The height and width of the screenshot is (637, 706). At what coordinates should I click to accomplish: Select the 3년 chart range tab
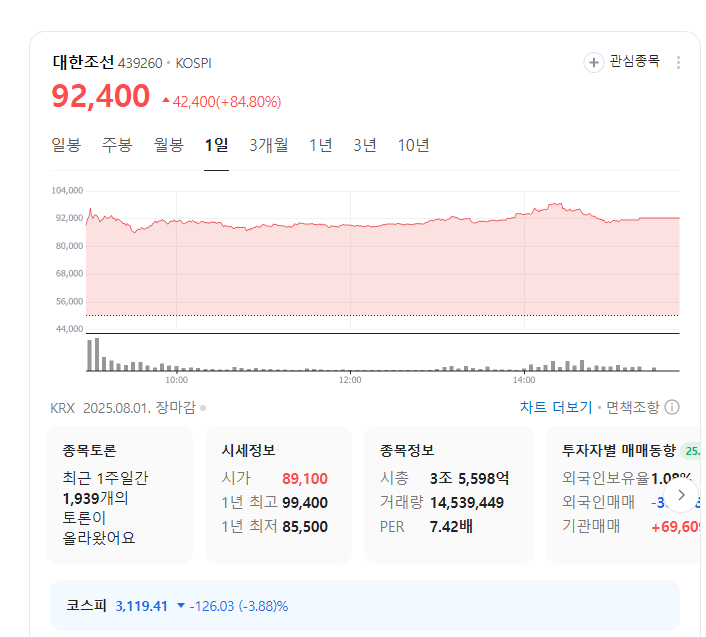point(365,145)
